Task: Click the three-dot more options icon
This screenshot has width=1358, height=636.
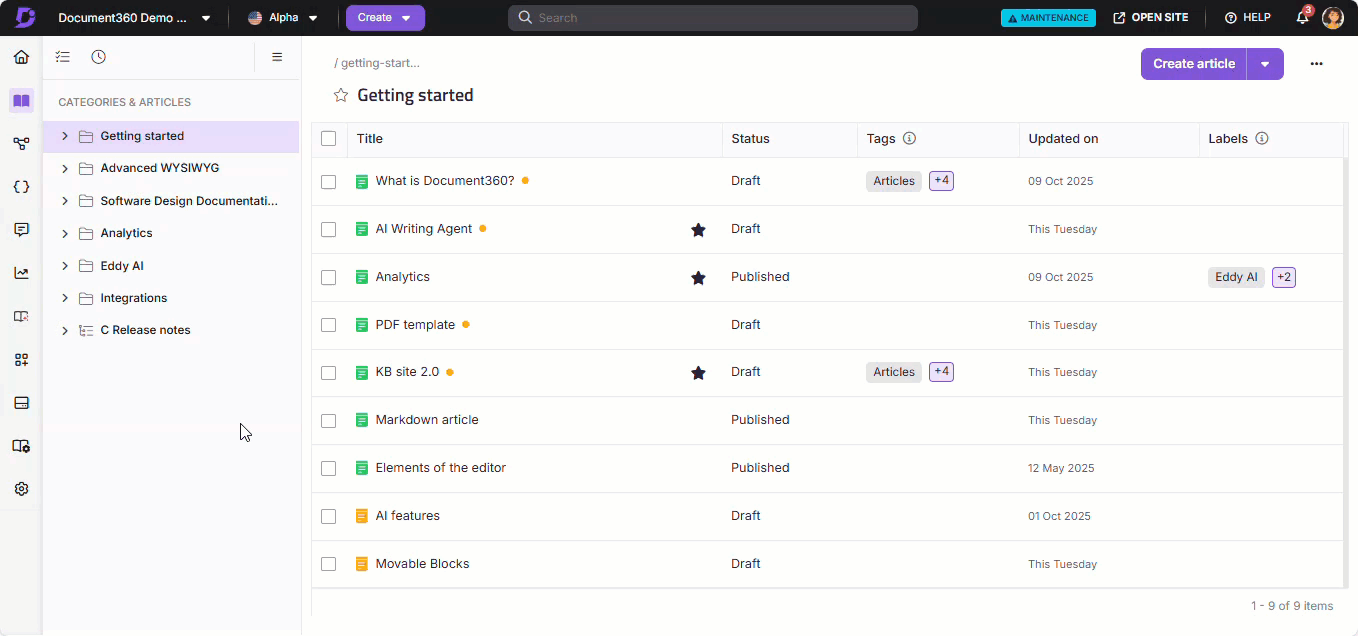Action: 1316,64
